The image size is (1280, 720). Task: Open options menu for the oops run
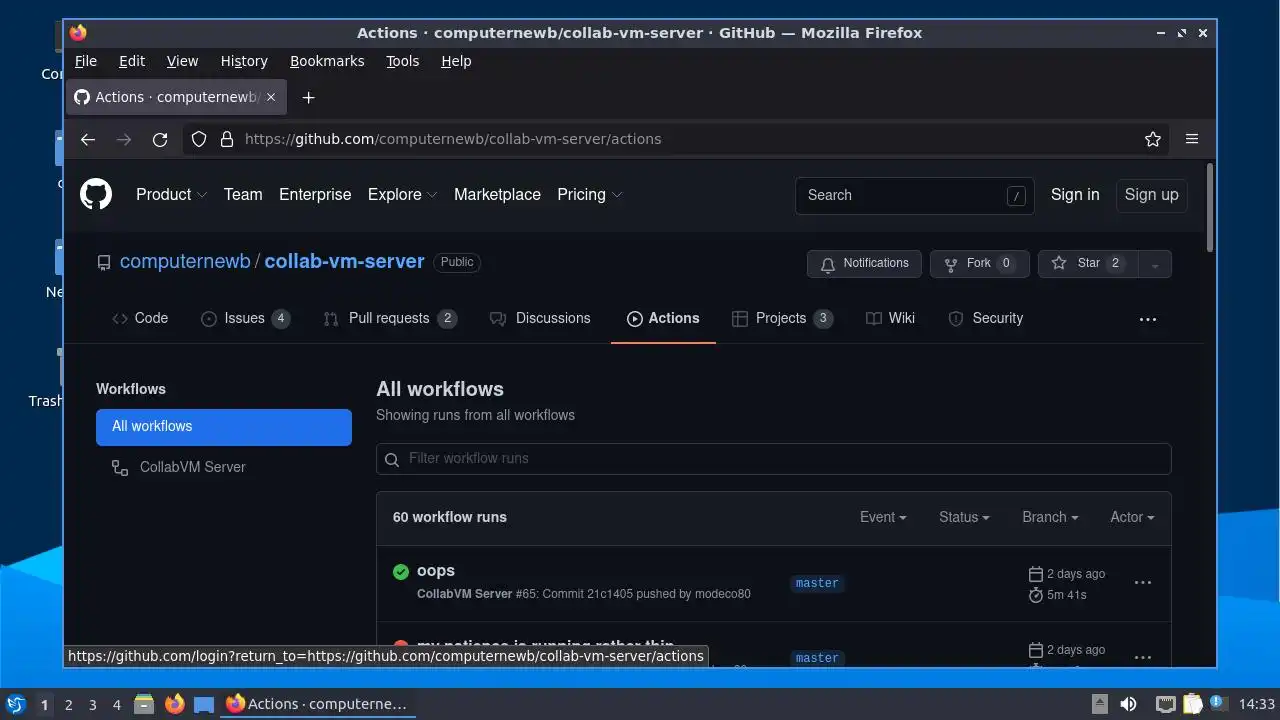1143,582
